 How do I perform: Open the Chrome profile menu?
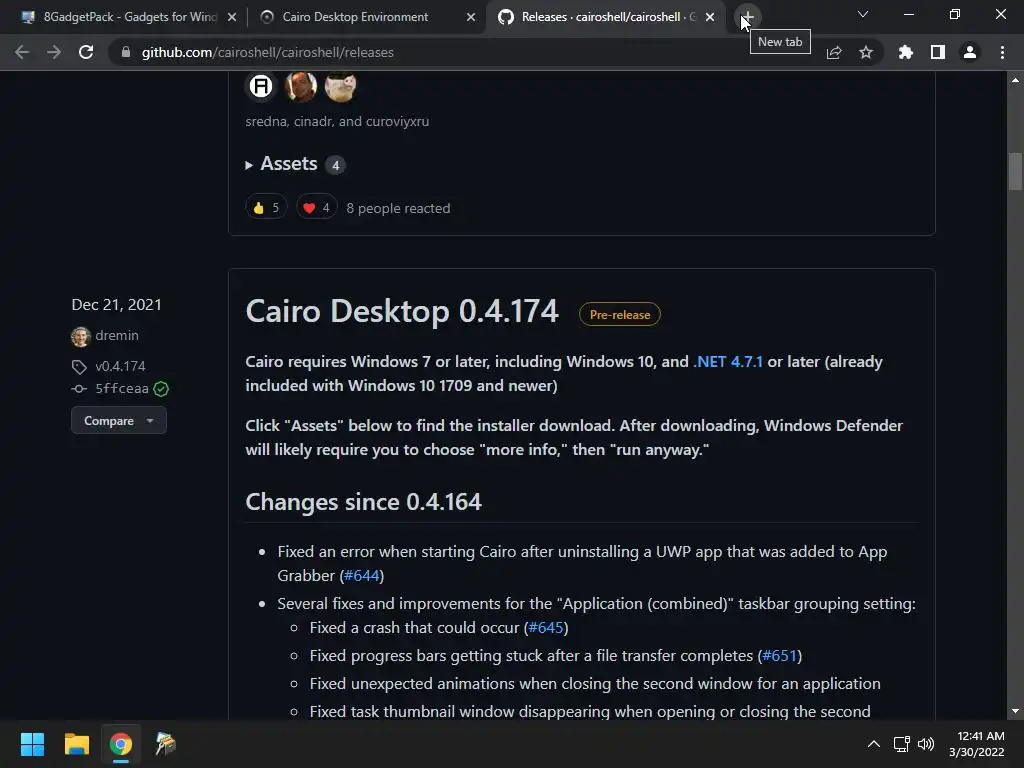tap(970, 52)
